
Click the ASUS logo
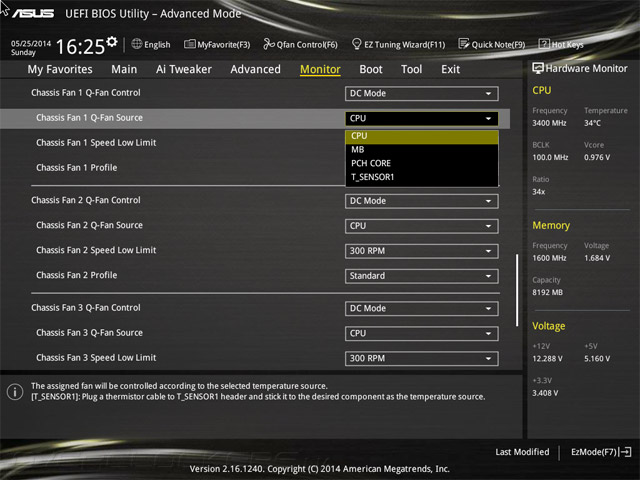click(x=33, y=13)
